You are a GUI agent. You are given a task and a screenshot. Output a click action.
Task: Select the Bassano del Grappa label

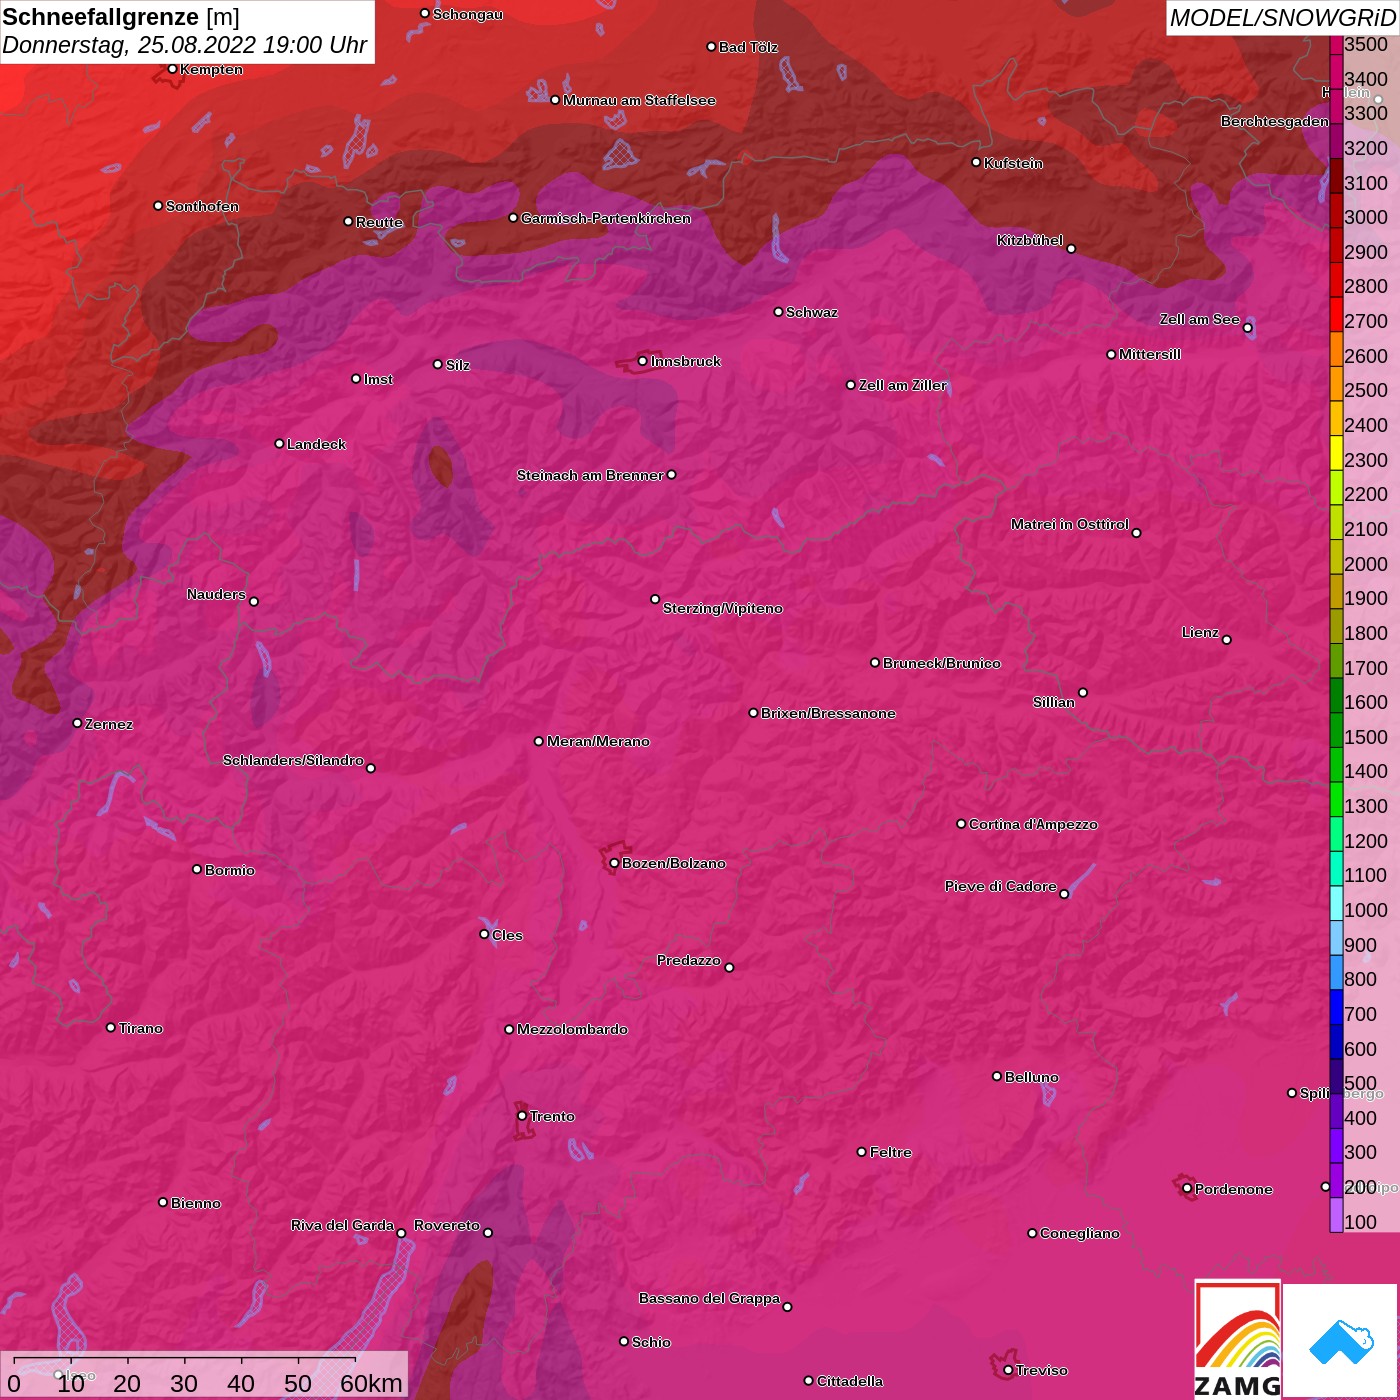click(709, 1298)
